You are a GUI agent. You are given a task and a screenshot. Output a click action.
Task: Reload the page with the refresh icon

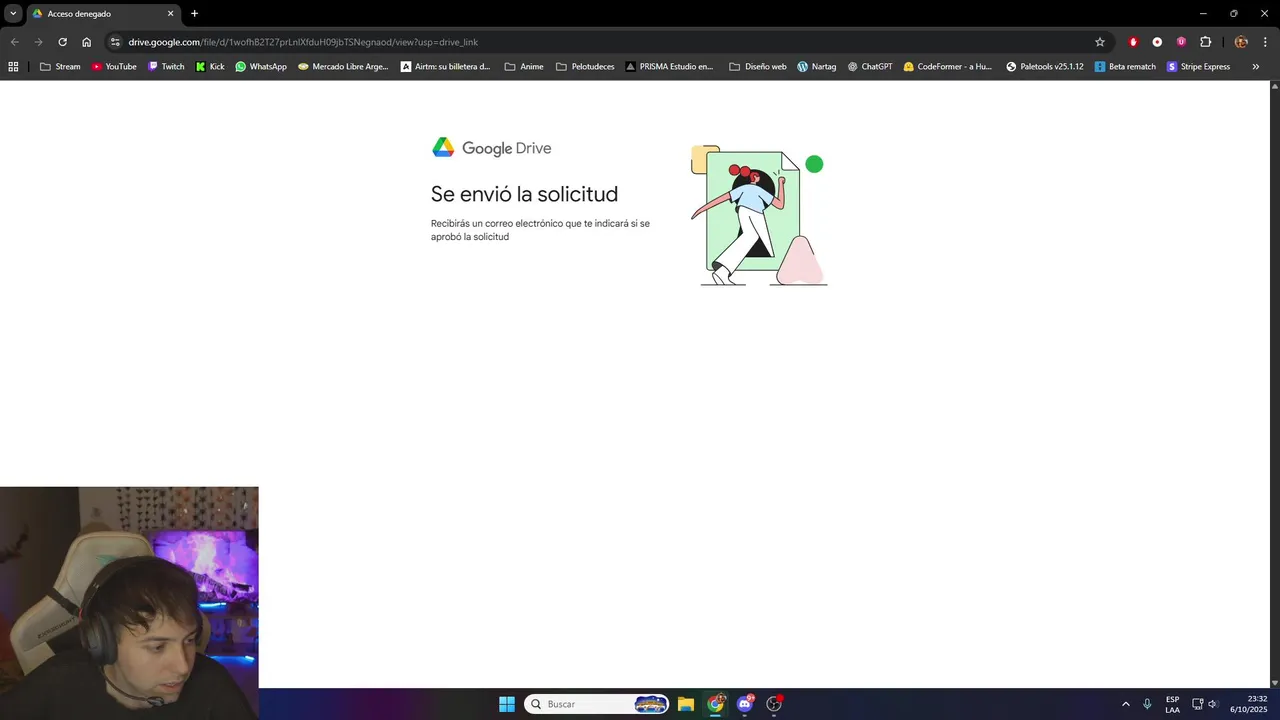coord(62,42)
